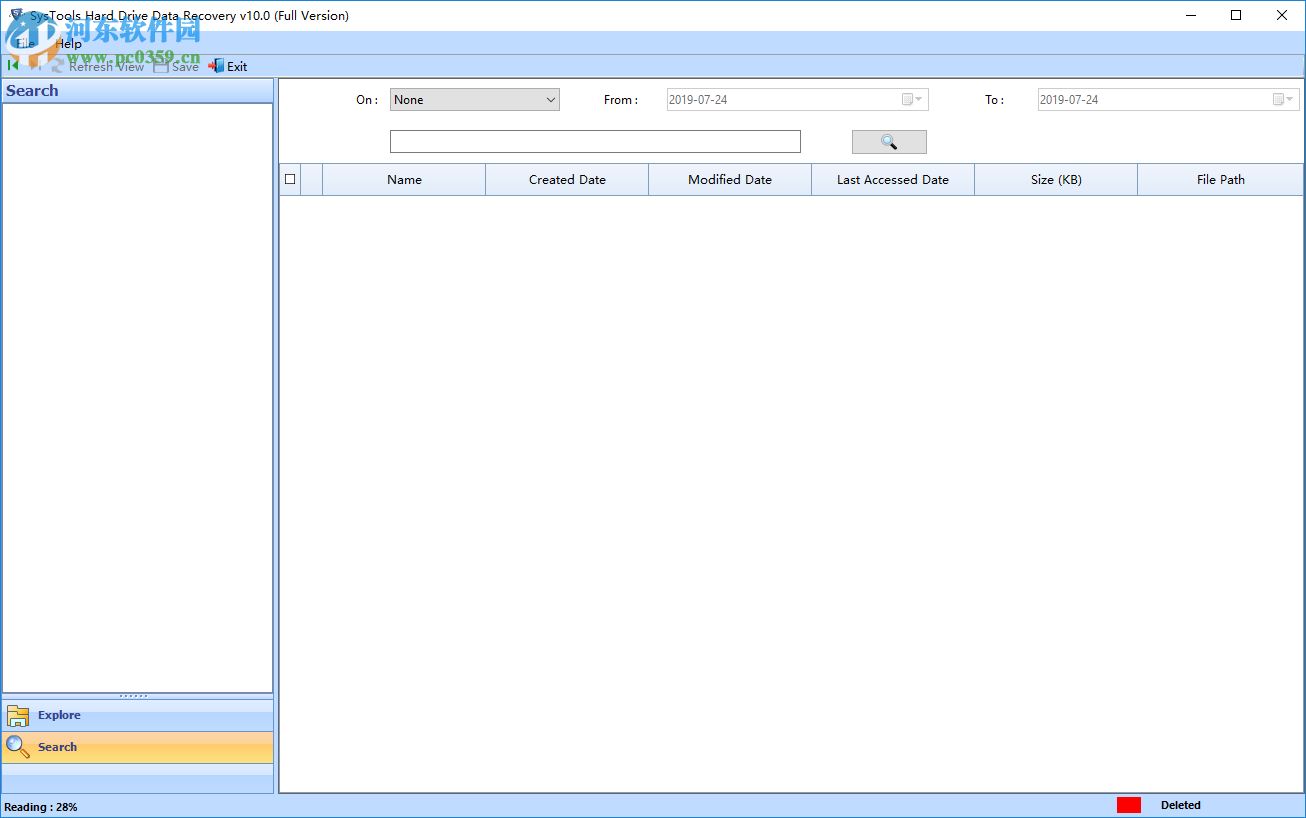Screen dimensions: 1306x818
Task: Select the Explore drawer icon in the sidebar
Action: click(x=18, y=715)
